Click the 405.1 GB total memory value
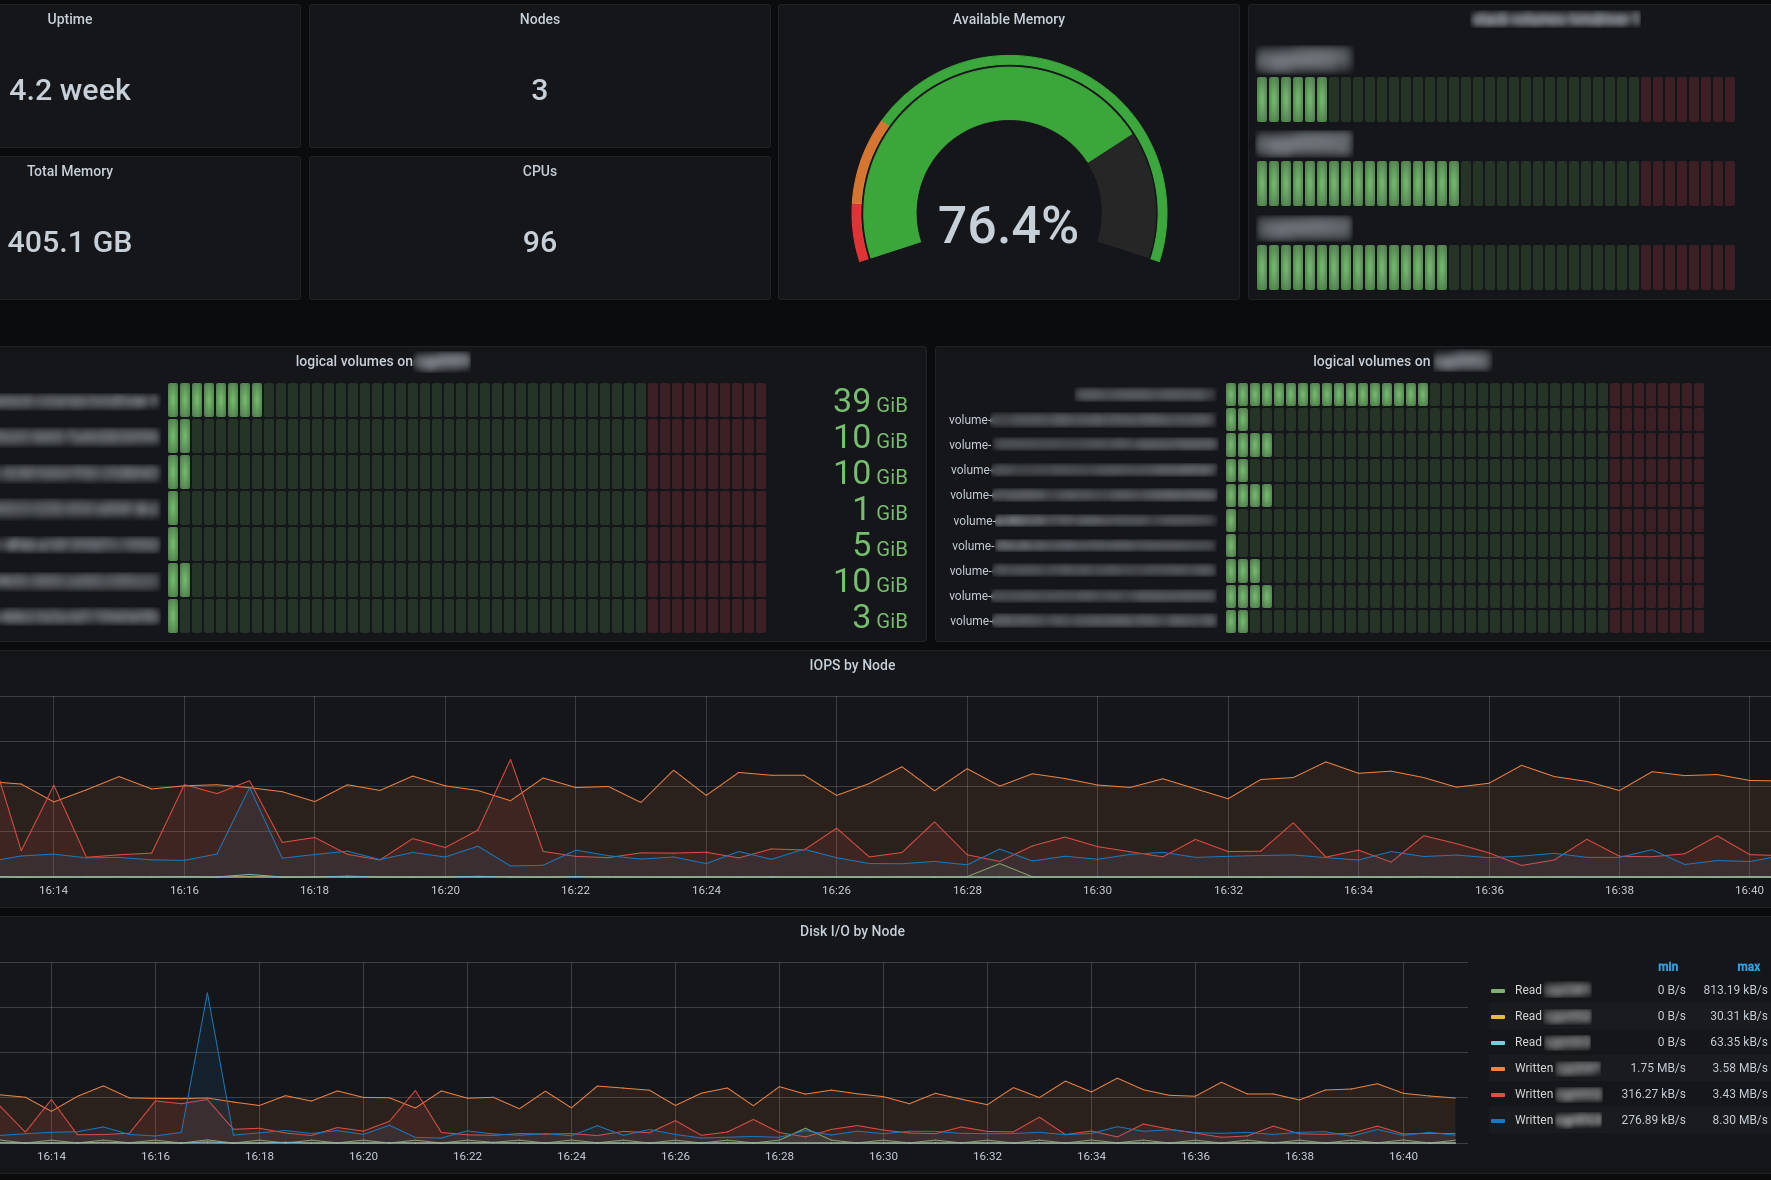 [70, 242]
